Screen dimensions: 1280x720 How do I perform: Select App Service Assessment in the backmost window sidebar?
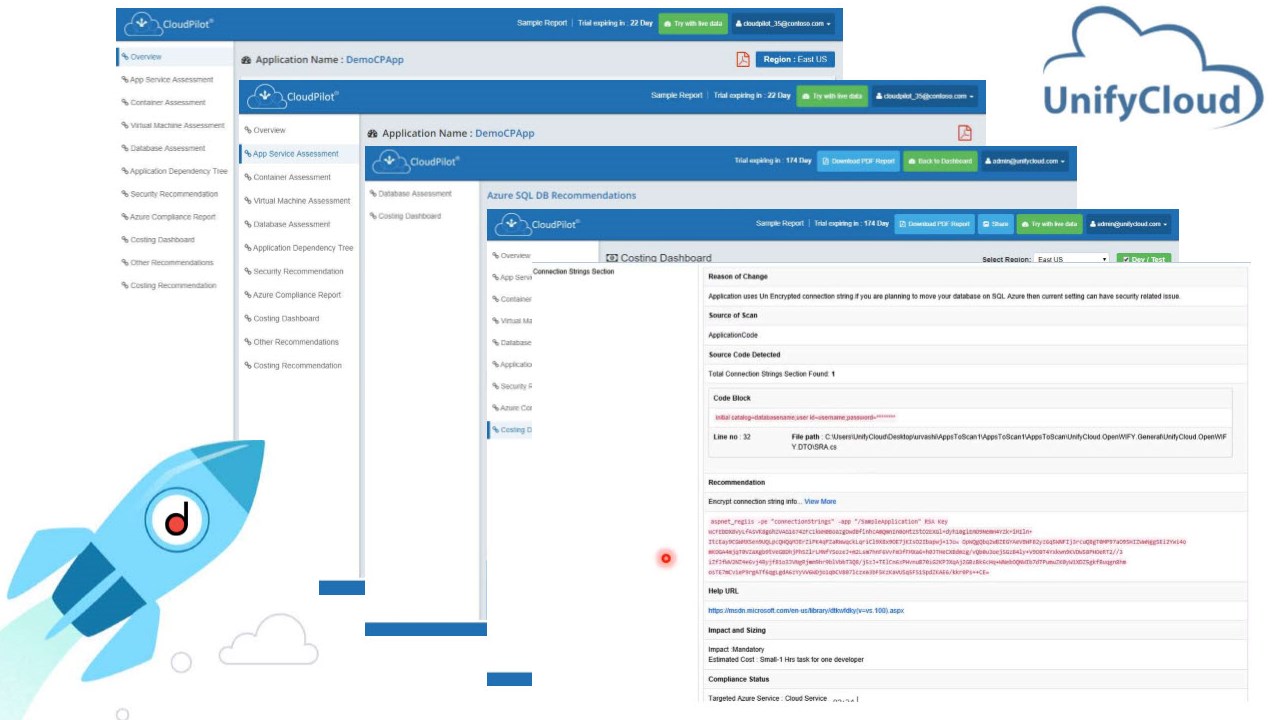click(x=174, y=80)
